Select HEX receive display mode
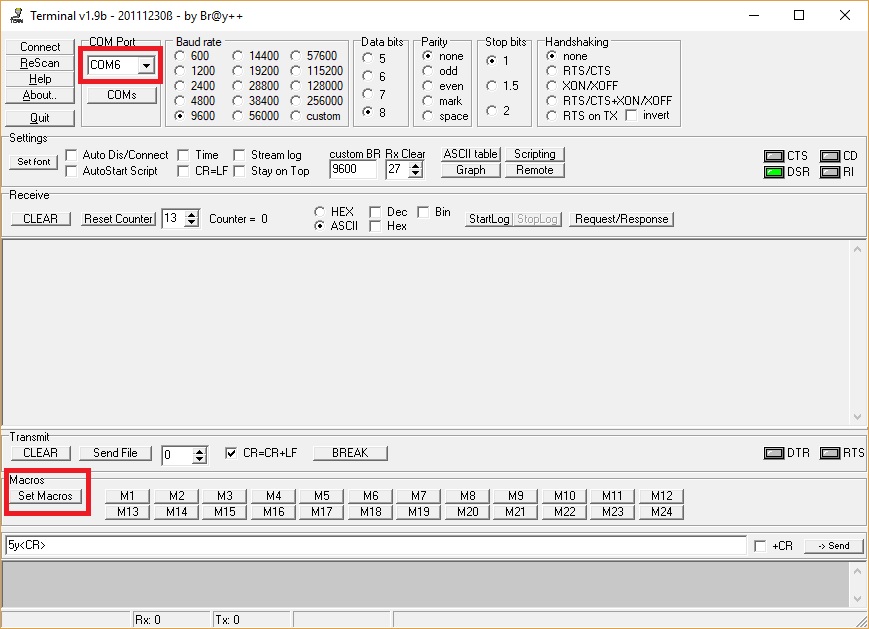 pos(319,212)
